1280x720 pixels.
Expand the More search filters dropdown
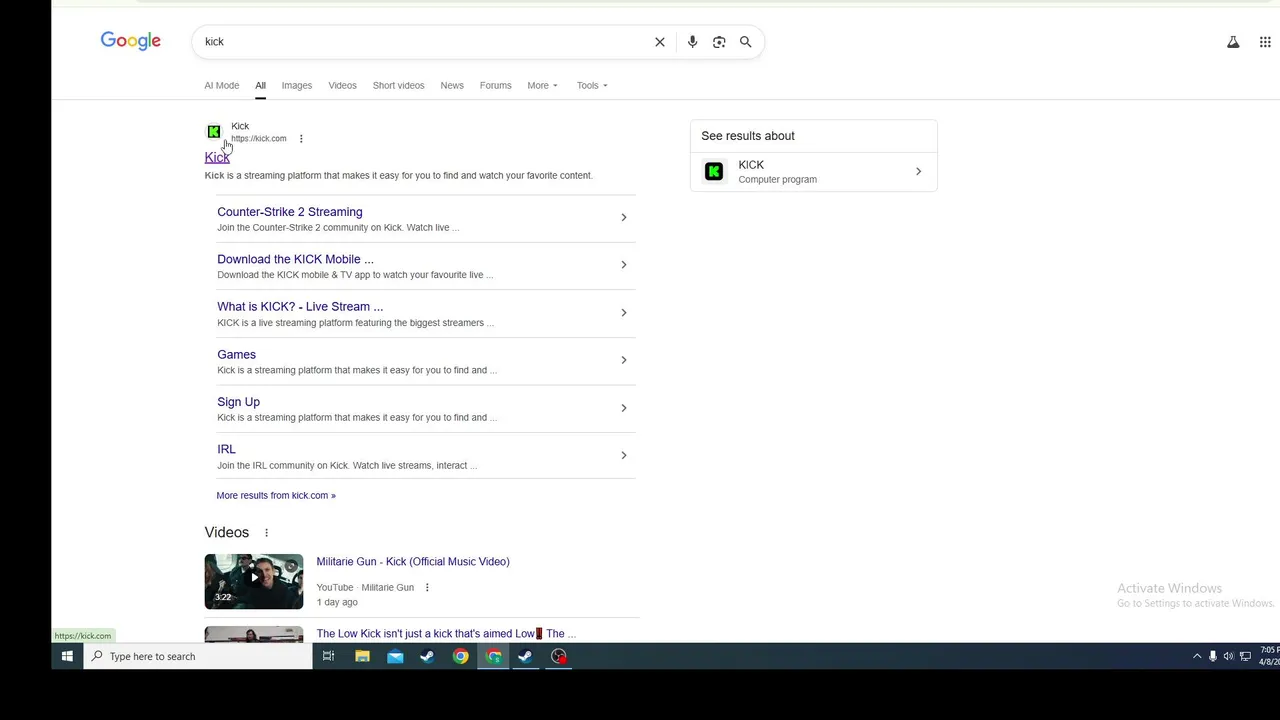(x=542, y=85)
